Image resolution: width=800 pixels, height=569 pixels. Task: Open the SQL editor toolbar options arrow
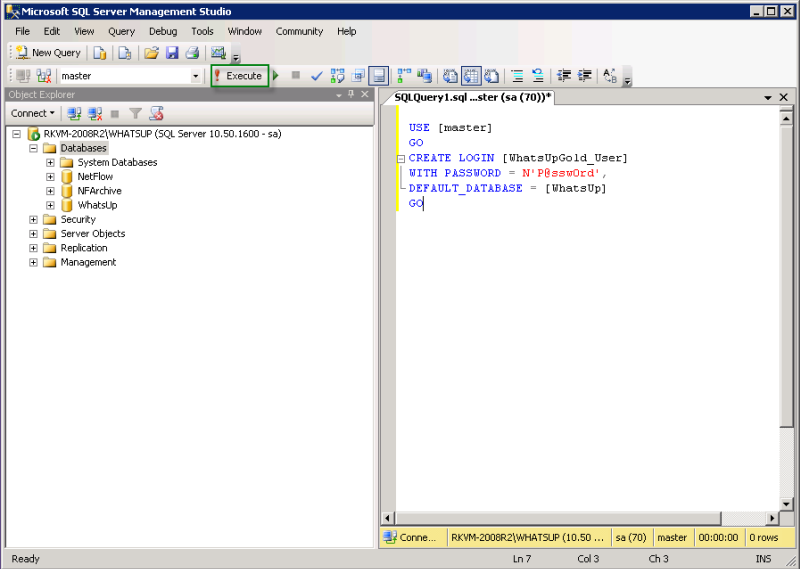(x=628, y=78)
